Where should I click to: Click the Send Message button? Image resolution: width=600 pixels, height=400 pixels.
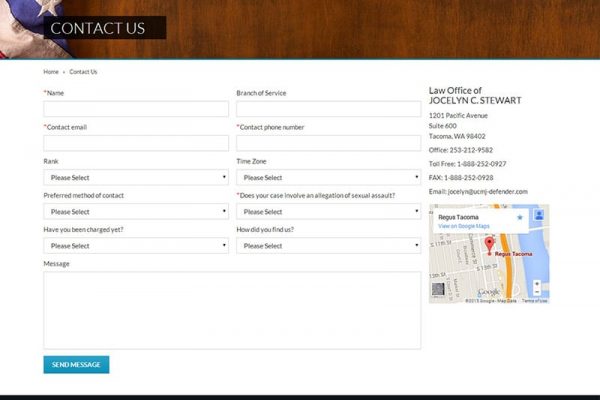coord(76,365)
